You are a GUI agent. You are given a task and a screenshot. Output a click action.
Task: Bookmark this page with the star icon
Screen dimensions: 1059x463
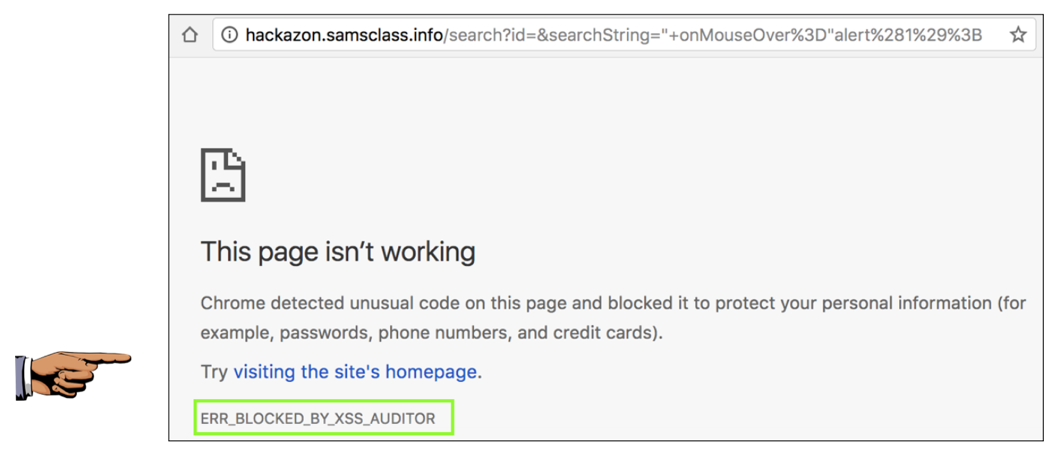[1017, 35]
